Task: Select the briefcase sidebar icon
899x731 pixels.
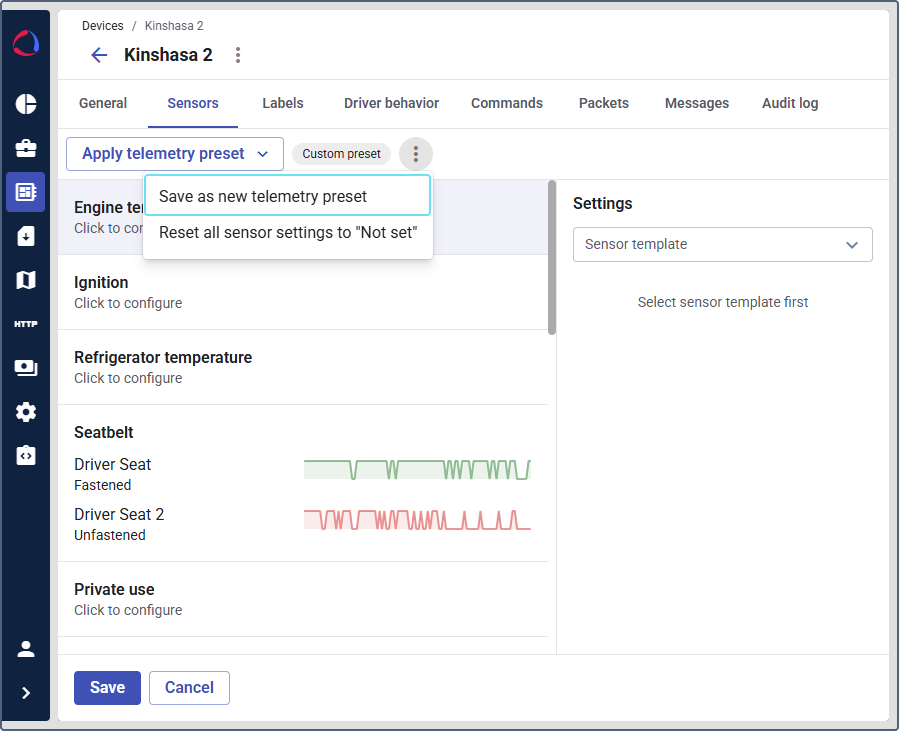Action: [25, 148]
